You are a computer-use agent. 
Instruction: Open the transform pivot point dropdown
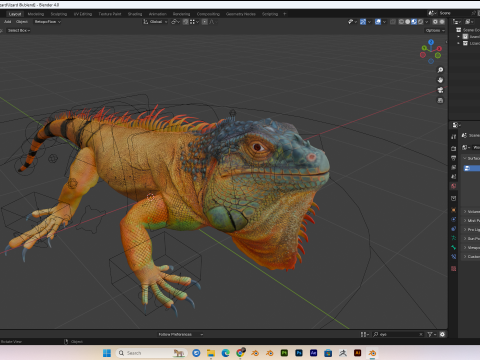click(x=175, y=22)
